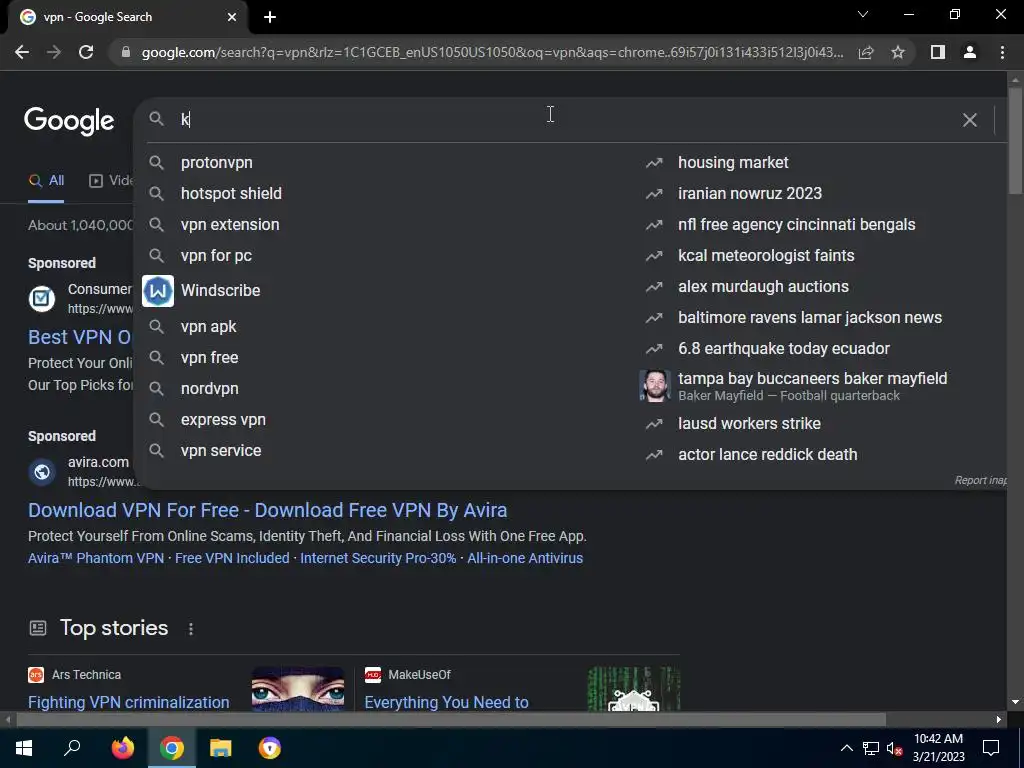Click the Windscribe logo icon
This screenshot has width=1024, height=768.
(158, 291)
